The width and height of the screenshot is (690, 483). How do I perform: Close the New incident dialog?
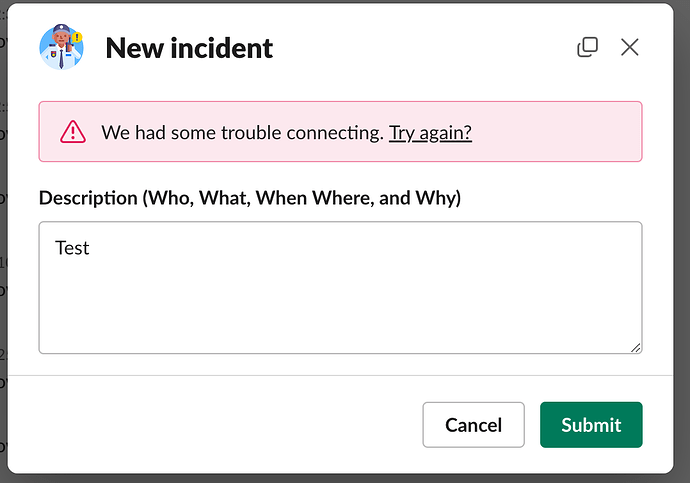(629, 47)
